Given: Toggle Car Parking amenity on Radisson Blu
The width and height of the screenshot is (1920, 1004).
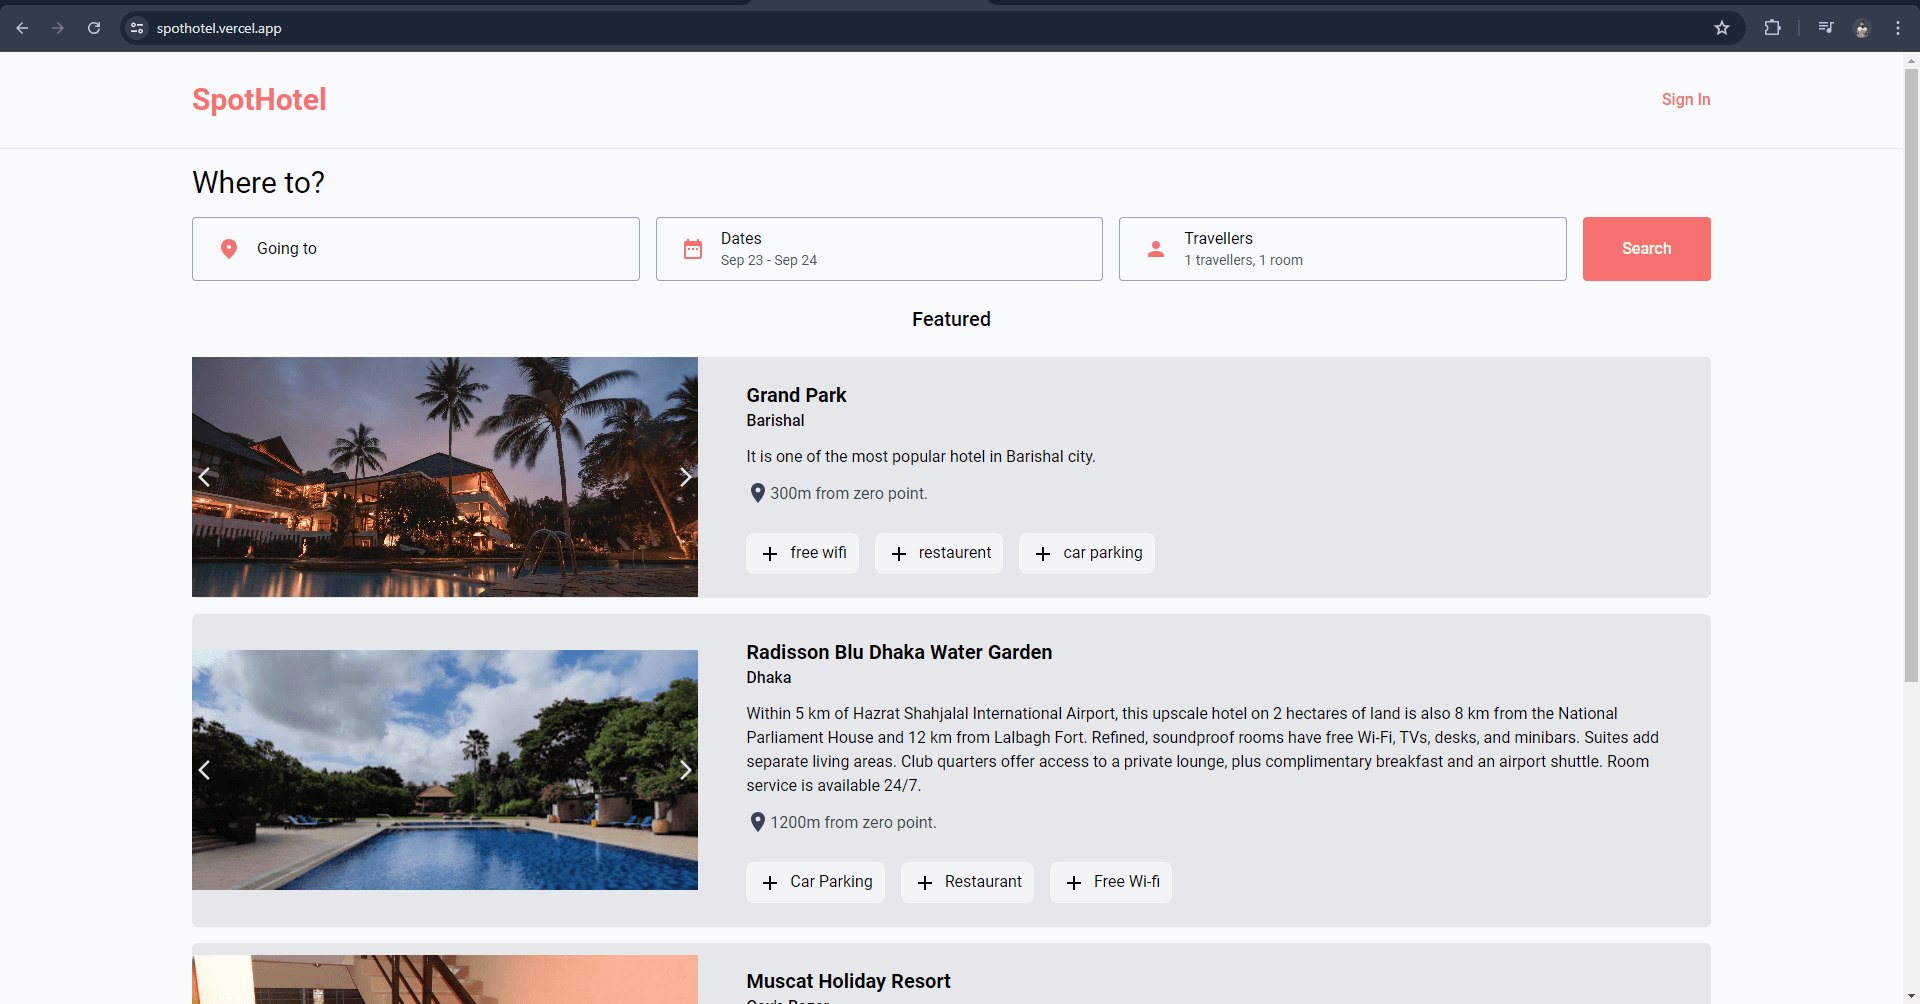Looking at the screenshot, I should 815,882.
